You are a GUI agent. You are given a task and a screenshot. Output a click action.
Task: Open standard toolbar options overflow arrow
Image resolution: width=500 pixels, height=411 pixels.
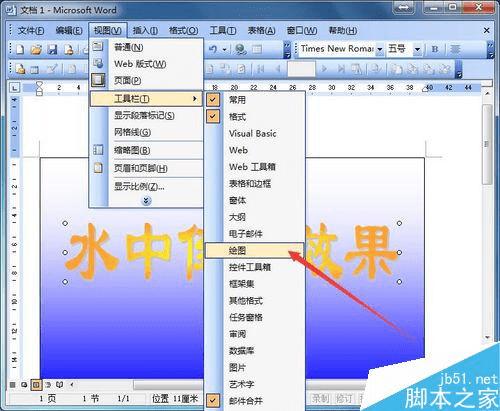287,50
